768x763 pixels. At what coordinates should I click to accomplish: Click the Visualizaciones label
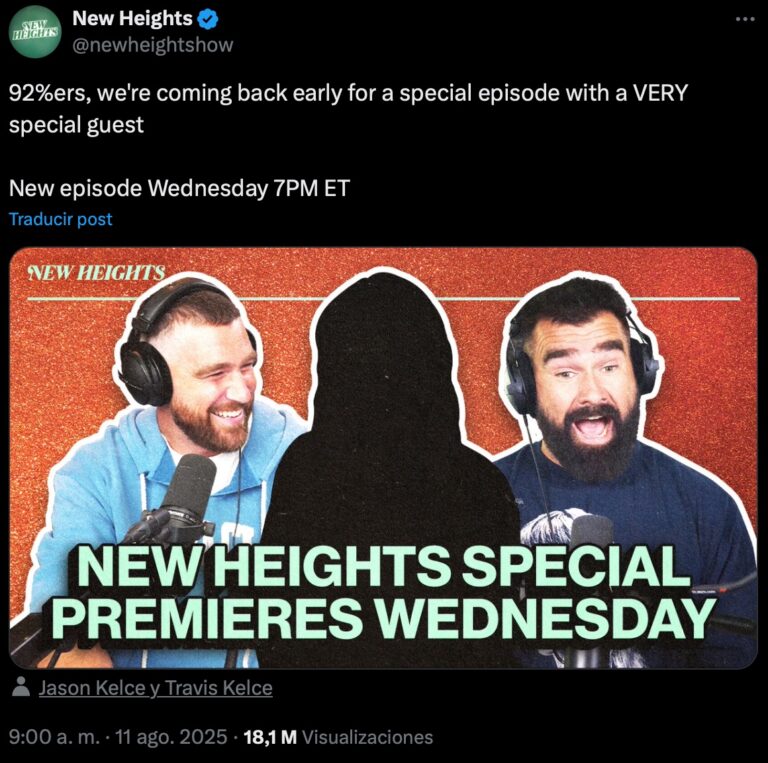point(367,737)
